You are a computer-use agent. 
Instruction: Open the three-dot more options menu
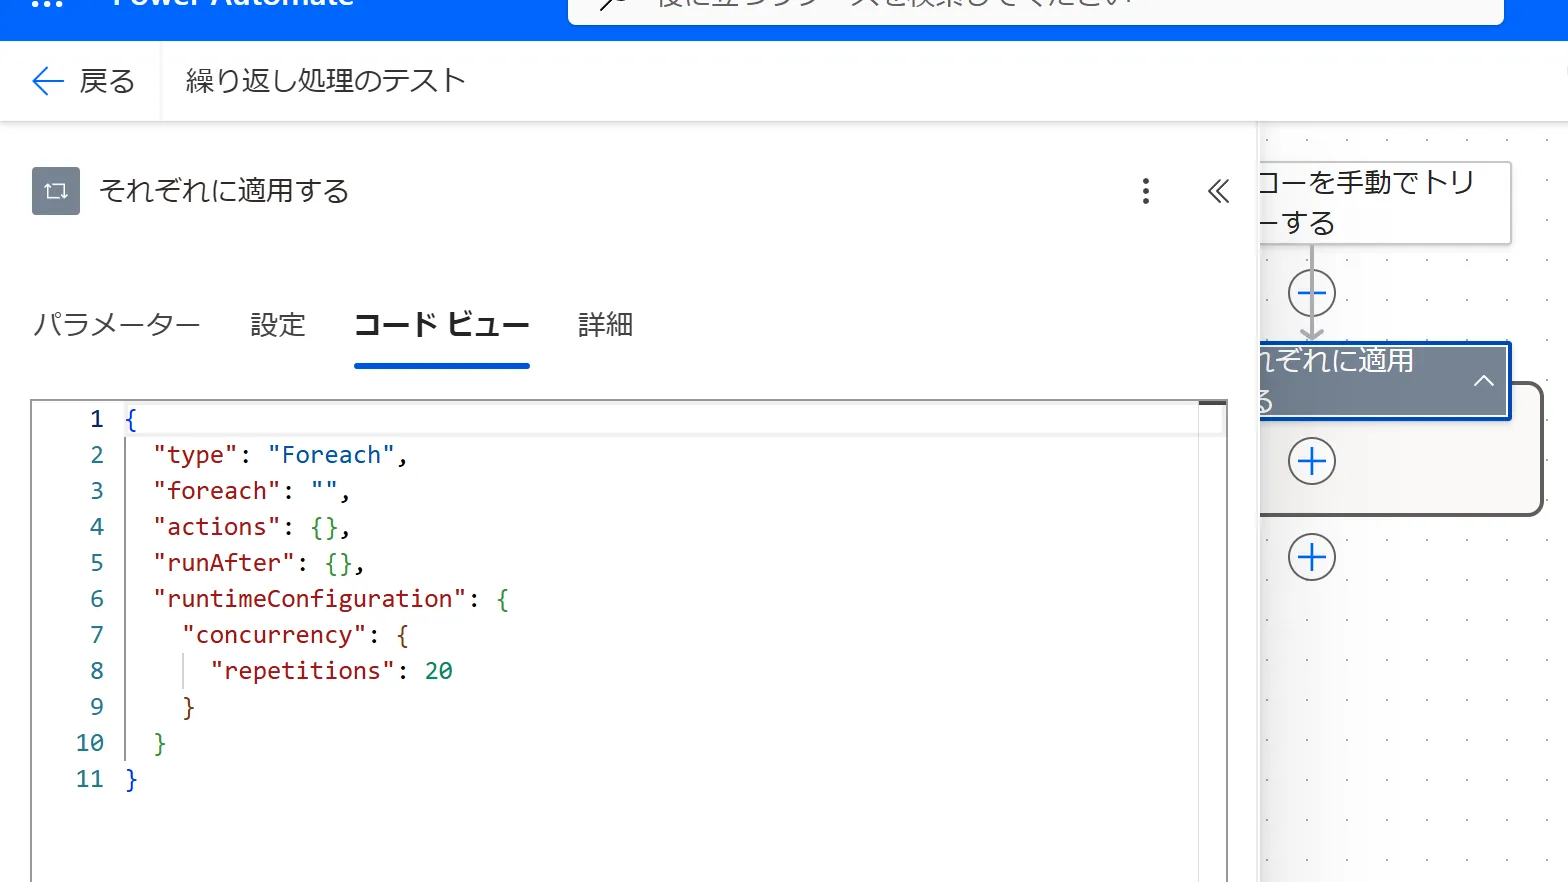click(1146, 191)
